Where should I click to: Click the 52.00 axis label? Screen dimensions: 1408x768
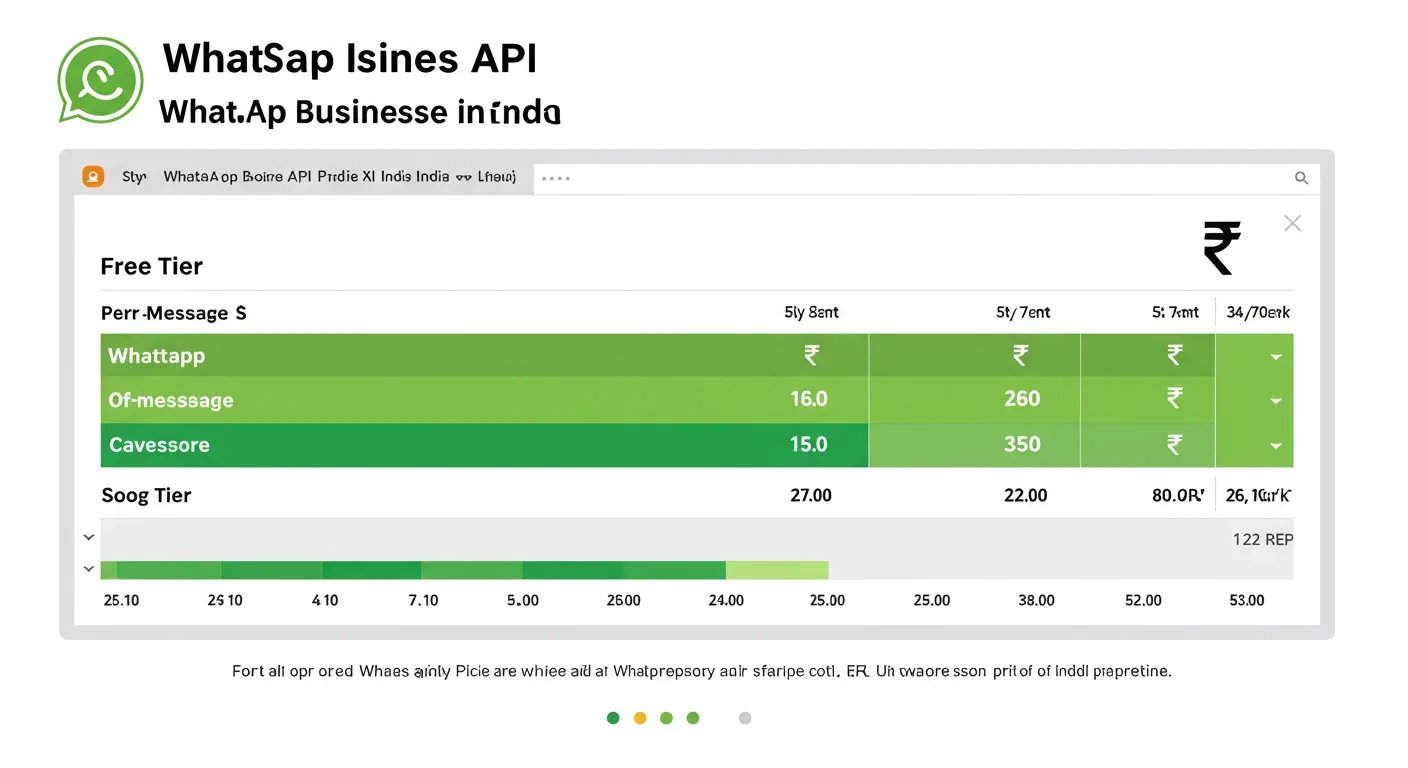pyautogui.click(x=1143, y=600)
